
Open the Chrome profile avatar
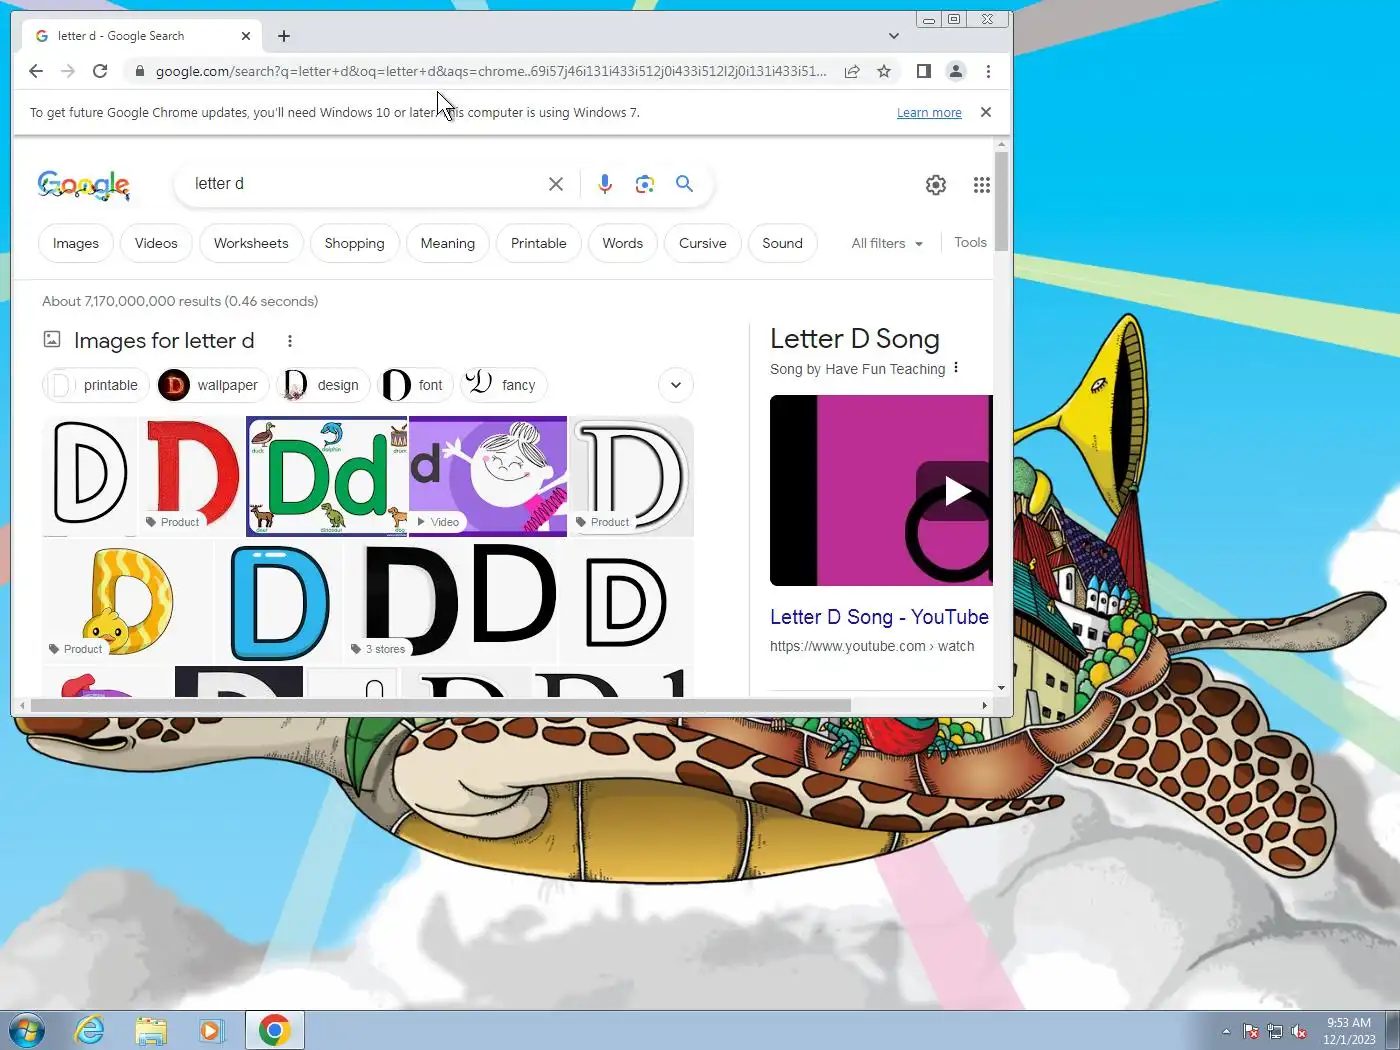point(956,71)
